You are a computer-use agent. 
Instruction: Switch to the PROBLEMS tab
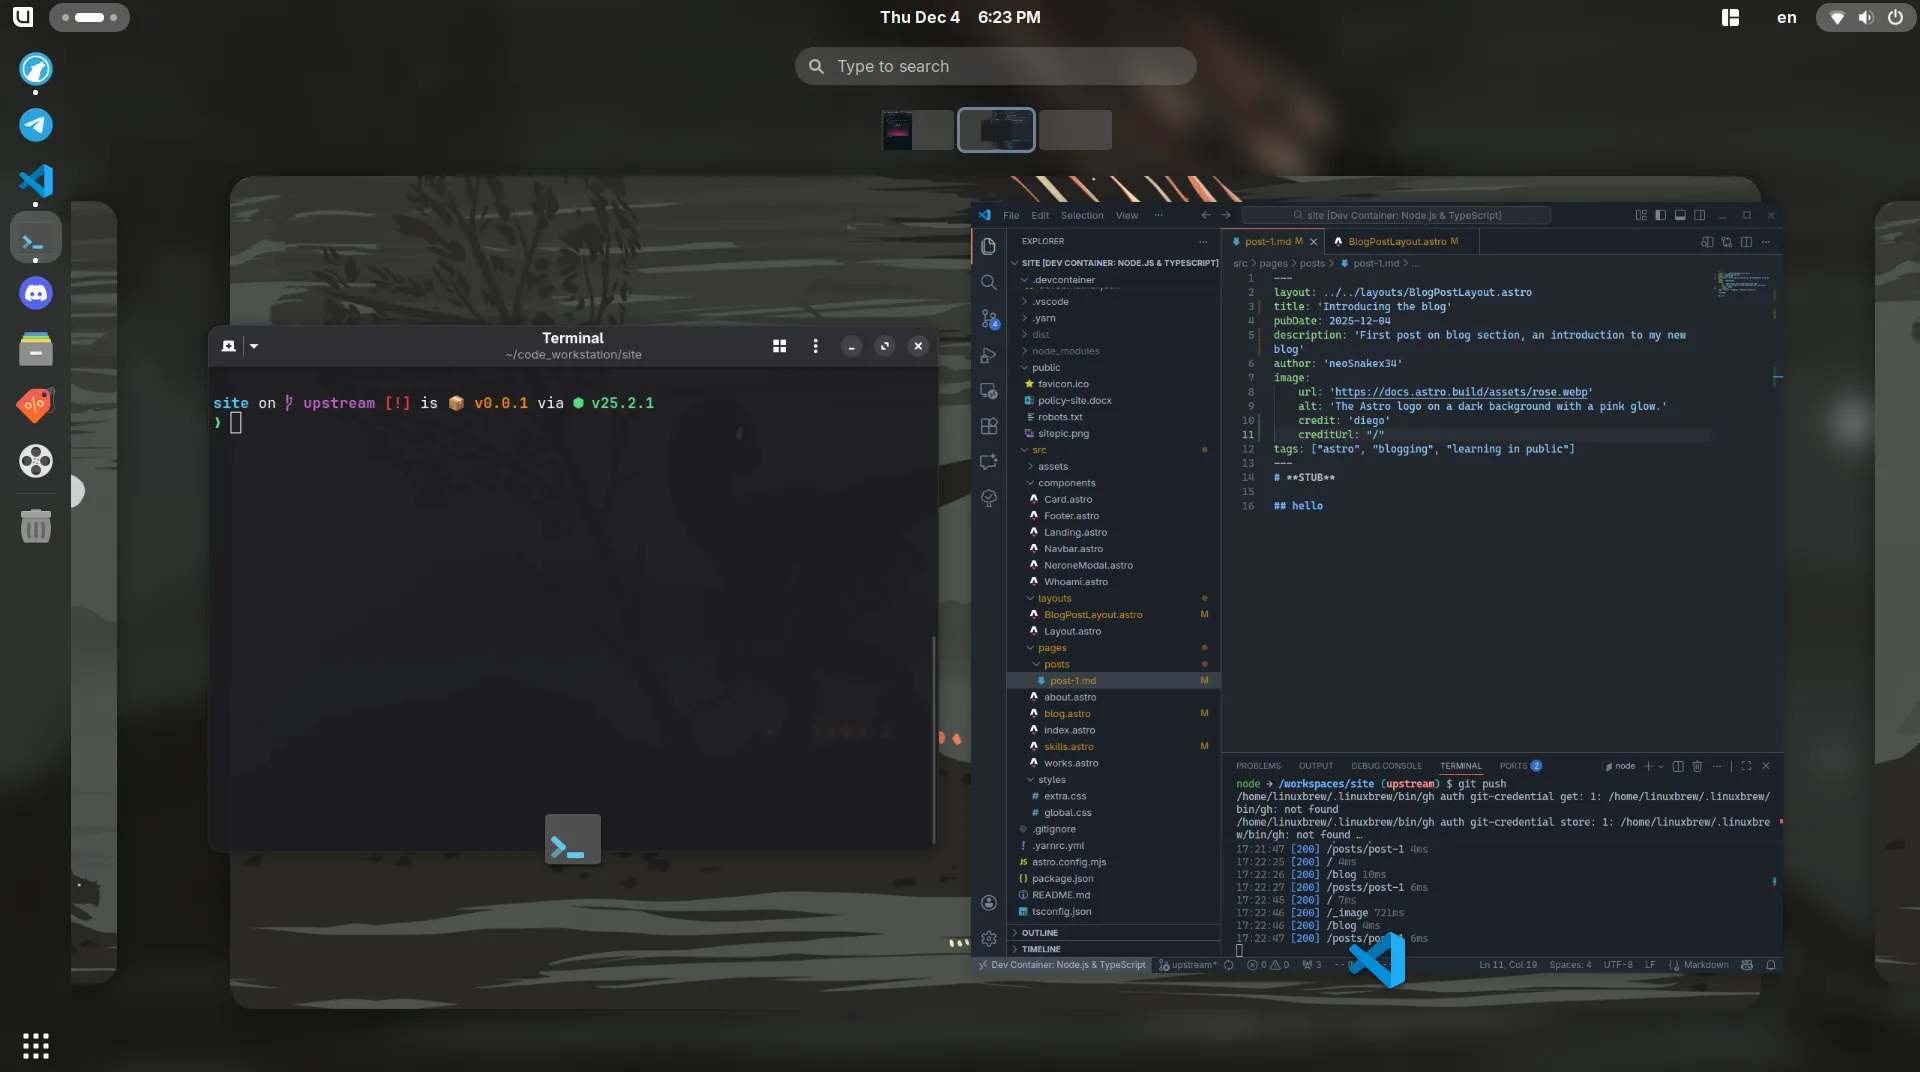point(1258,765)
